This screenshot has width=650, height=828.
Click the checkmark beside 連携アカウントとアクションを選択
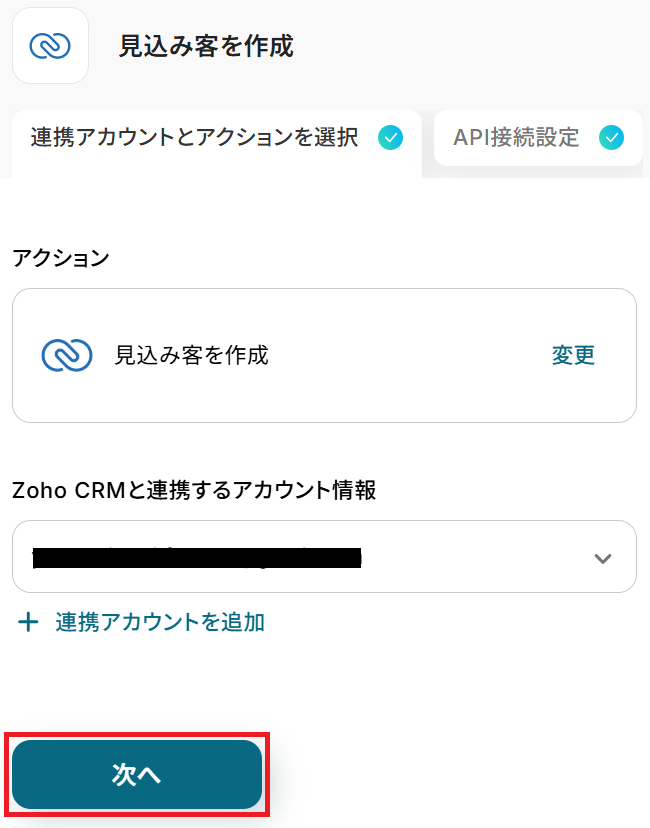coord(391,138)
